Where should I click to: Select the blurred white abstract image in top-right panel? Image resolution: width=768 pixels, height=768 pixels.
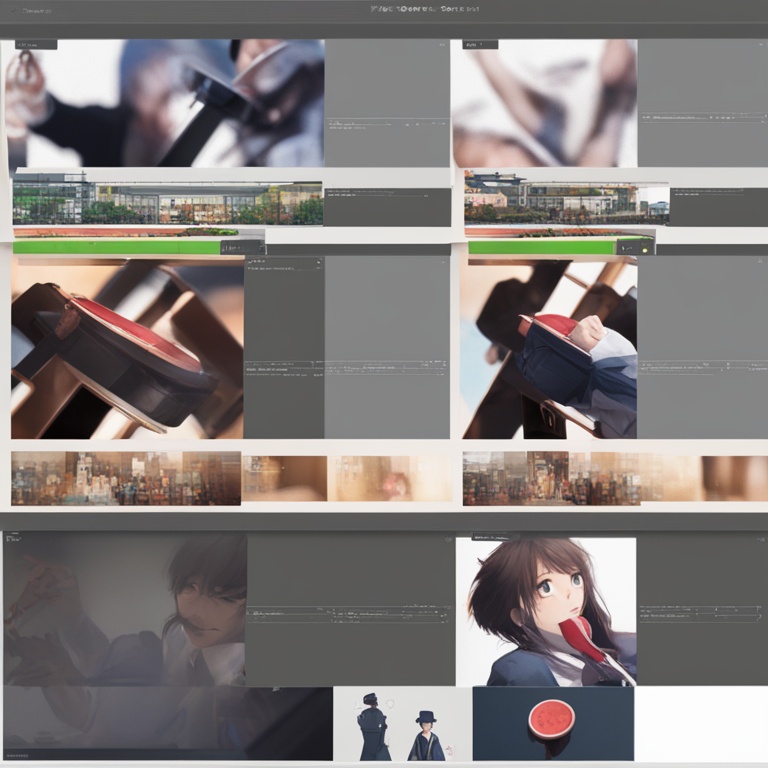[x=545, y=103]
